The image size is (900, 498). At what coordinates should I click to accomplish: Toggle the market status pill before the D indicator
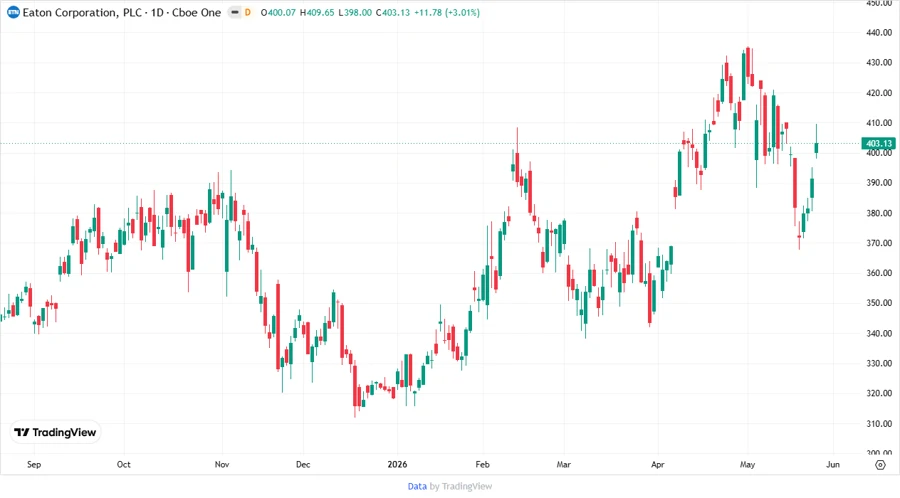pyautogui.click(x=234, y=12)
